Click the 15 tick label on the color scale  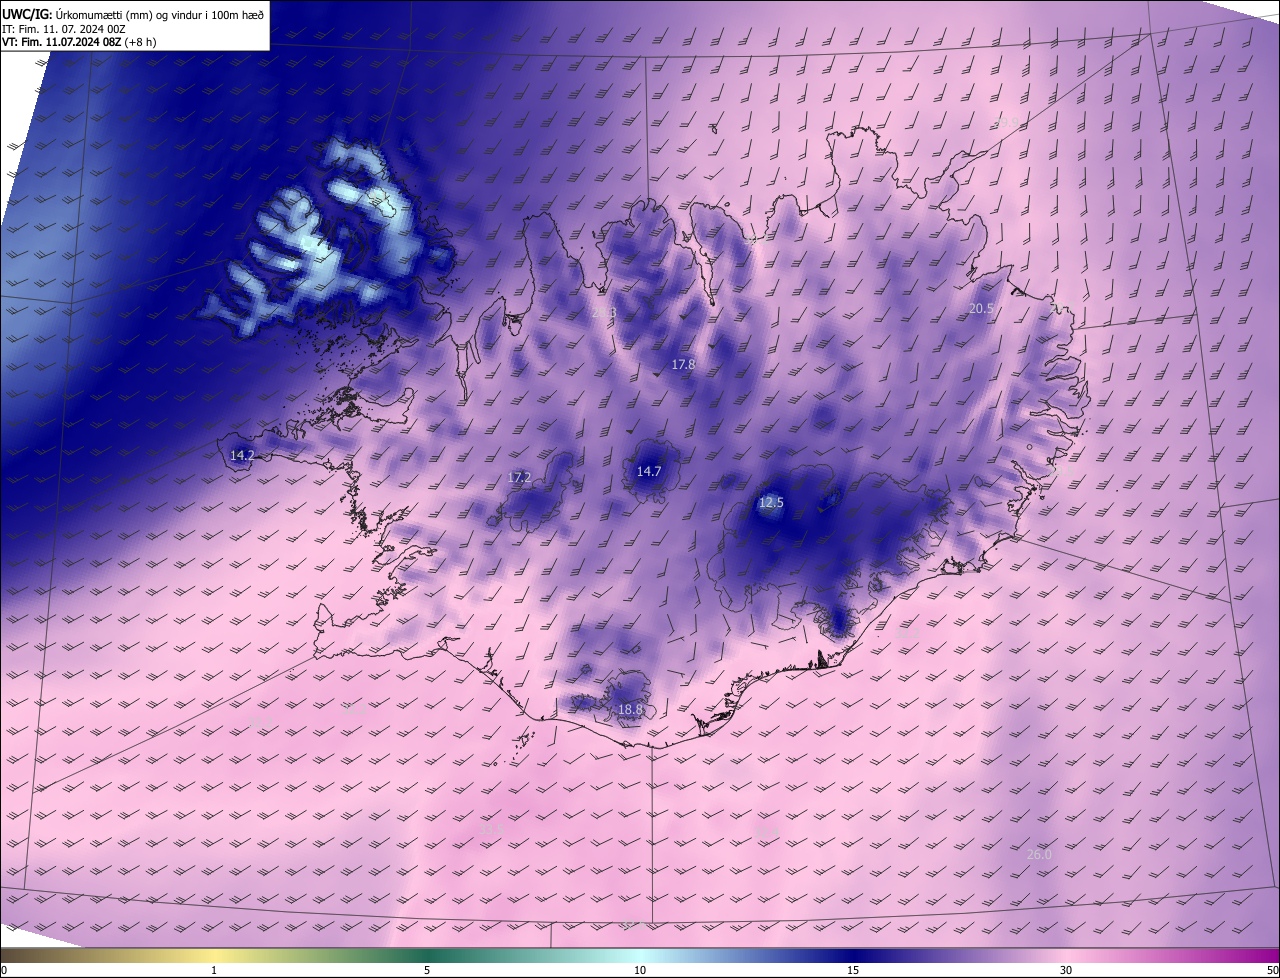[853, 970]
